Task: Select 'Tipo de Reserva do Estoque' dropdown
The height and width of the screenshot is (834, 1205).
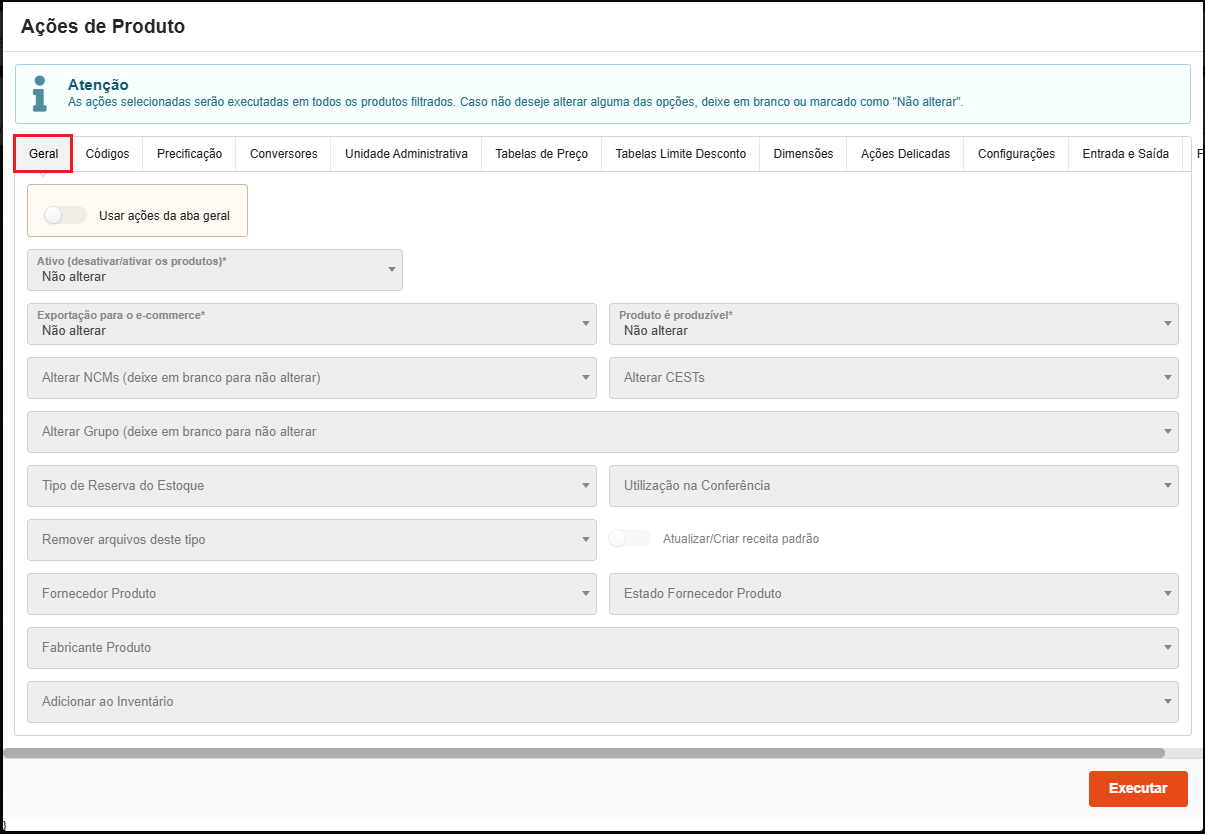Action: 311,486
